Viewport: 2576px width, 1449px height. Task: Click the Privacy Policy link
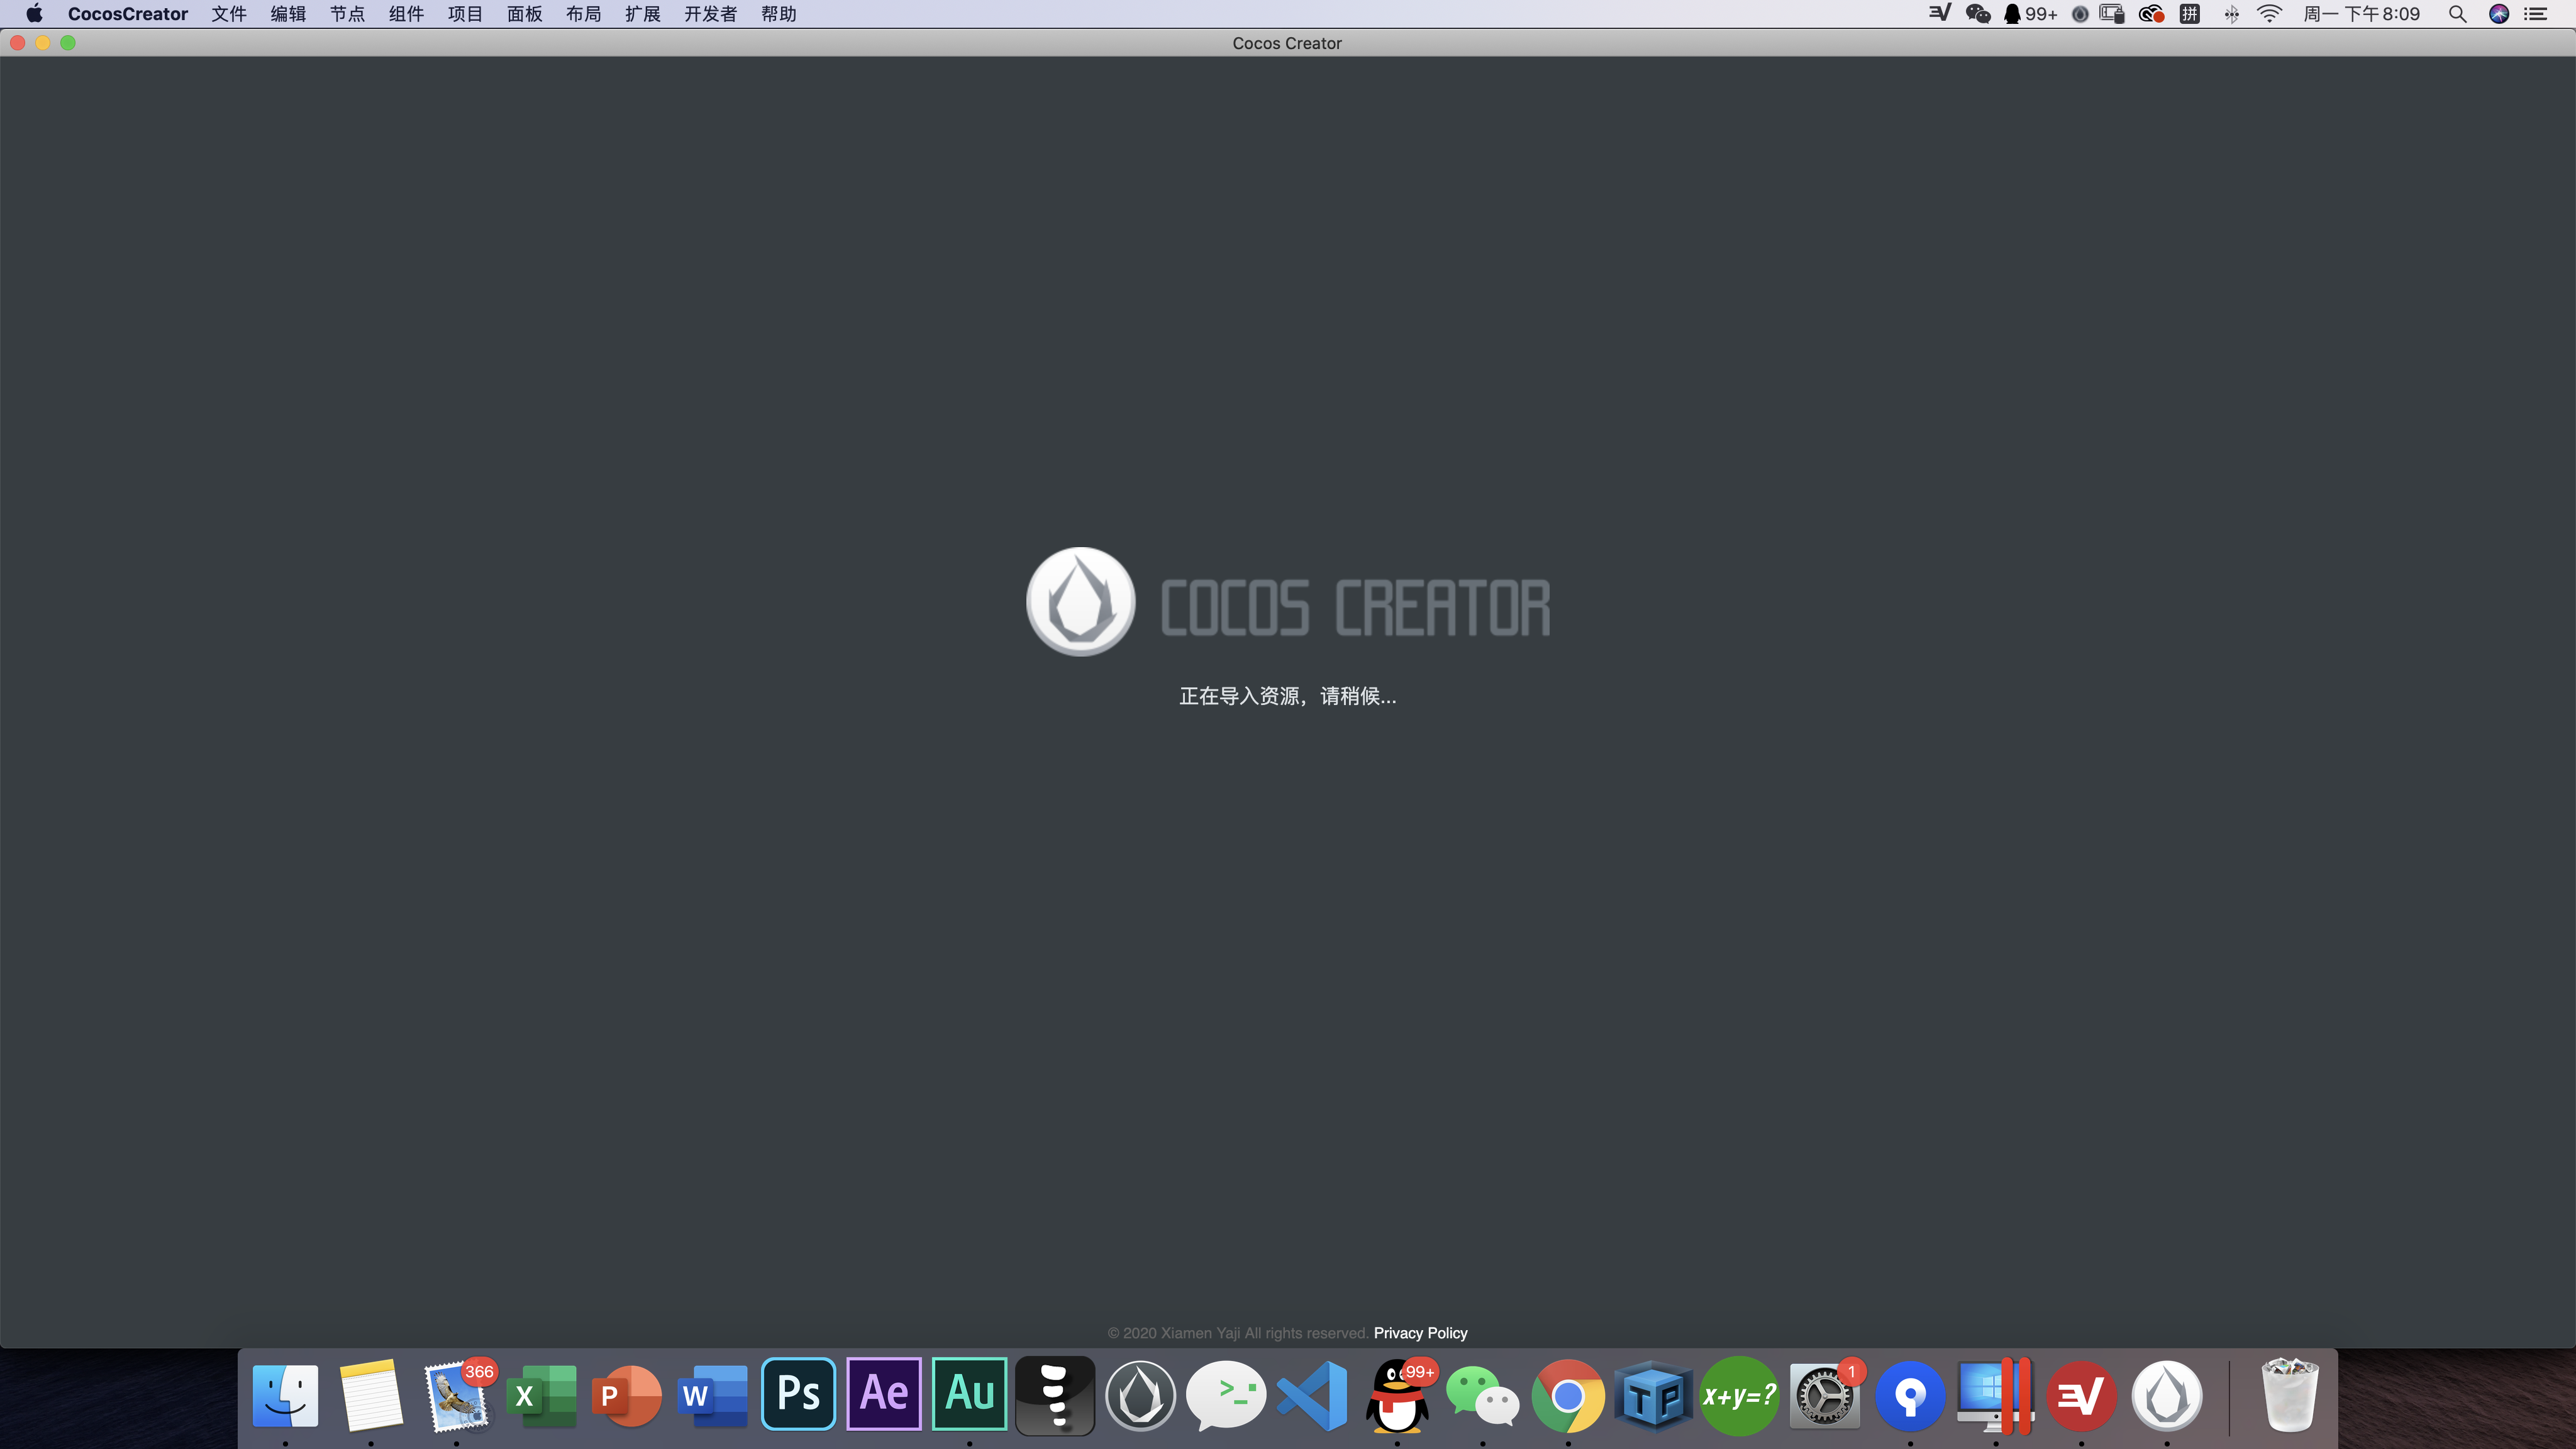click(x=1420, y=1333)
